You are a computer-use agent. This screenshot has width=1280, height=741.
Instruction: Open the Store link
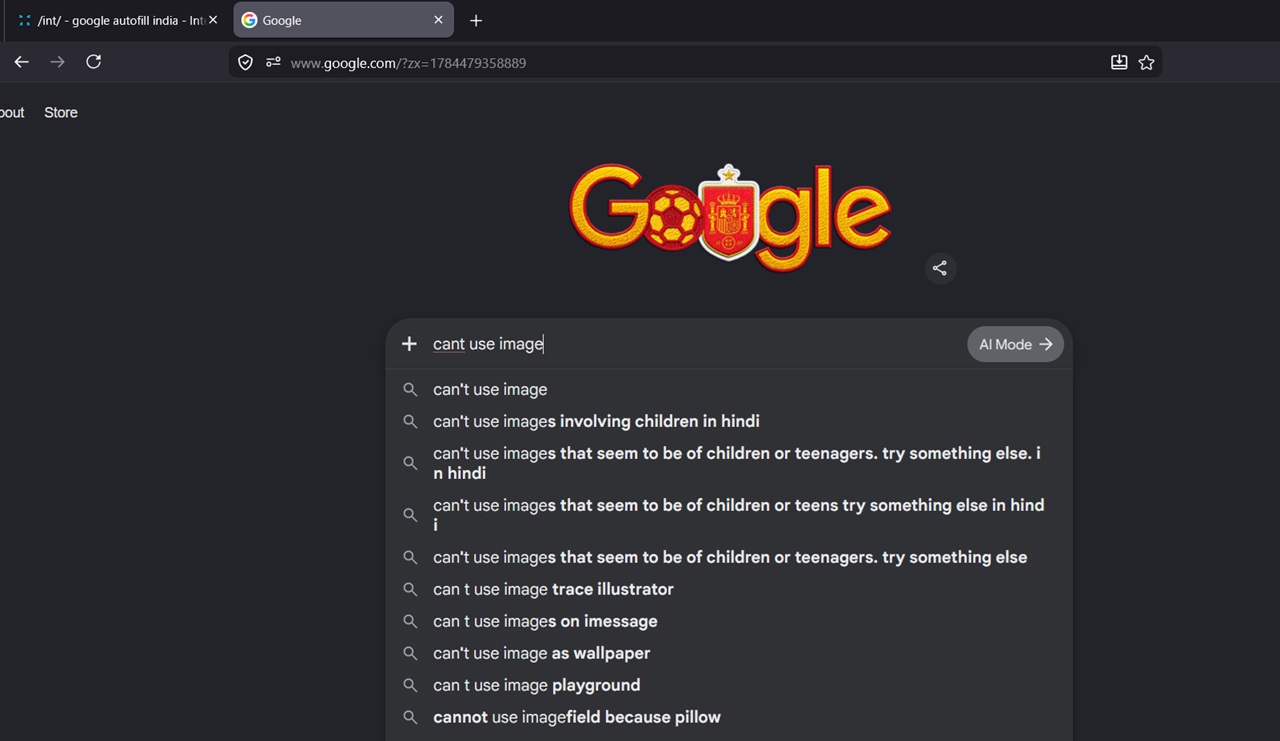61,113
